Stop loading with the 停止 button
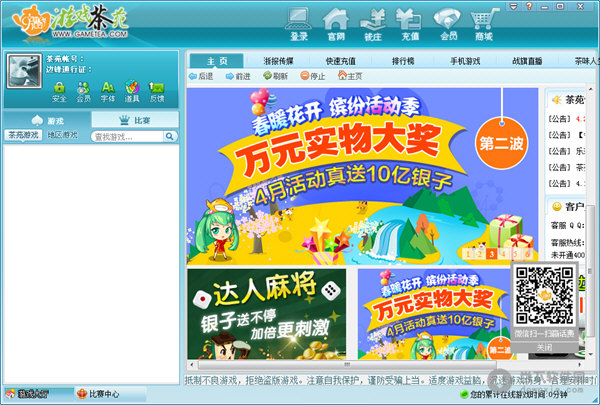600x405 pixels. click(x=313, y=76)
